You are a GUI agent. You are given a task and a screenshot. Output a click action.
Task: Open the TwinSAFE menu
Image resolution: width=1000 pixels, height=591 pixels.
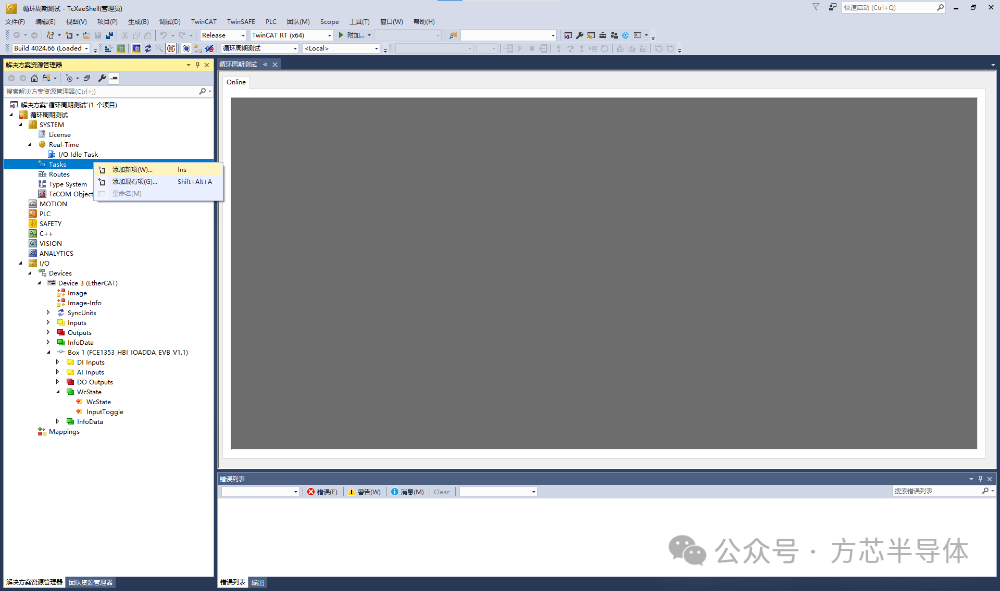coord(240,22)
